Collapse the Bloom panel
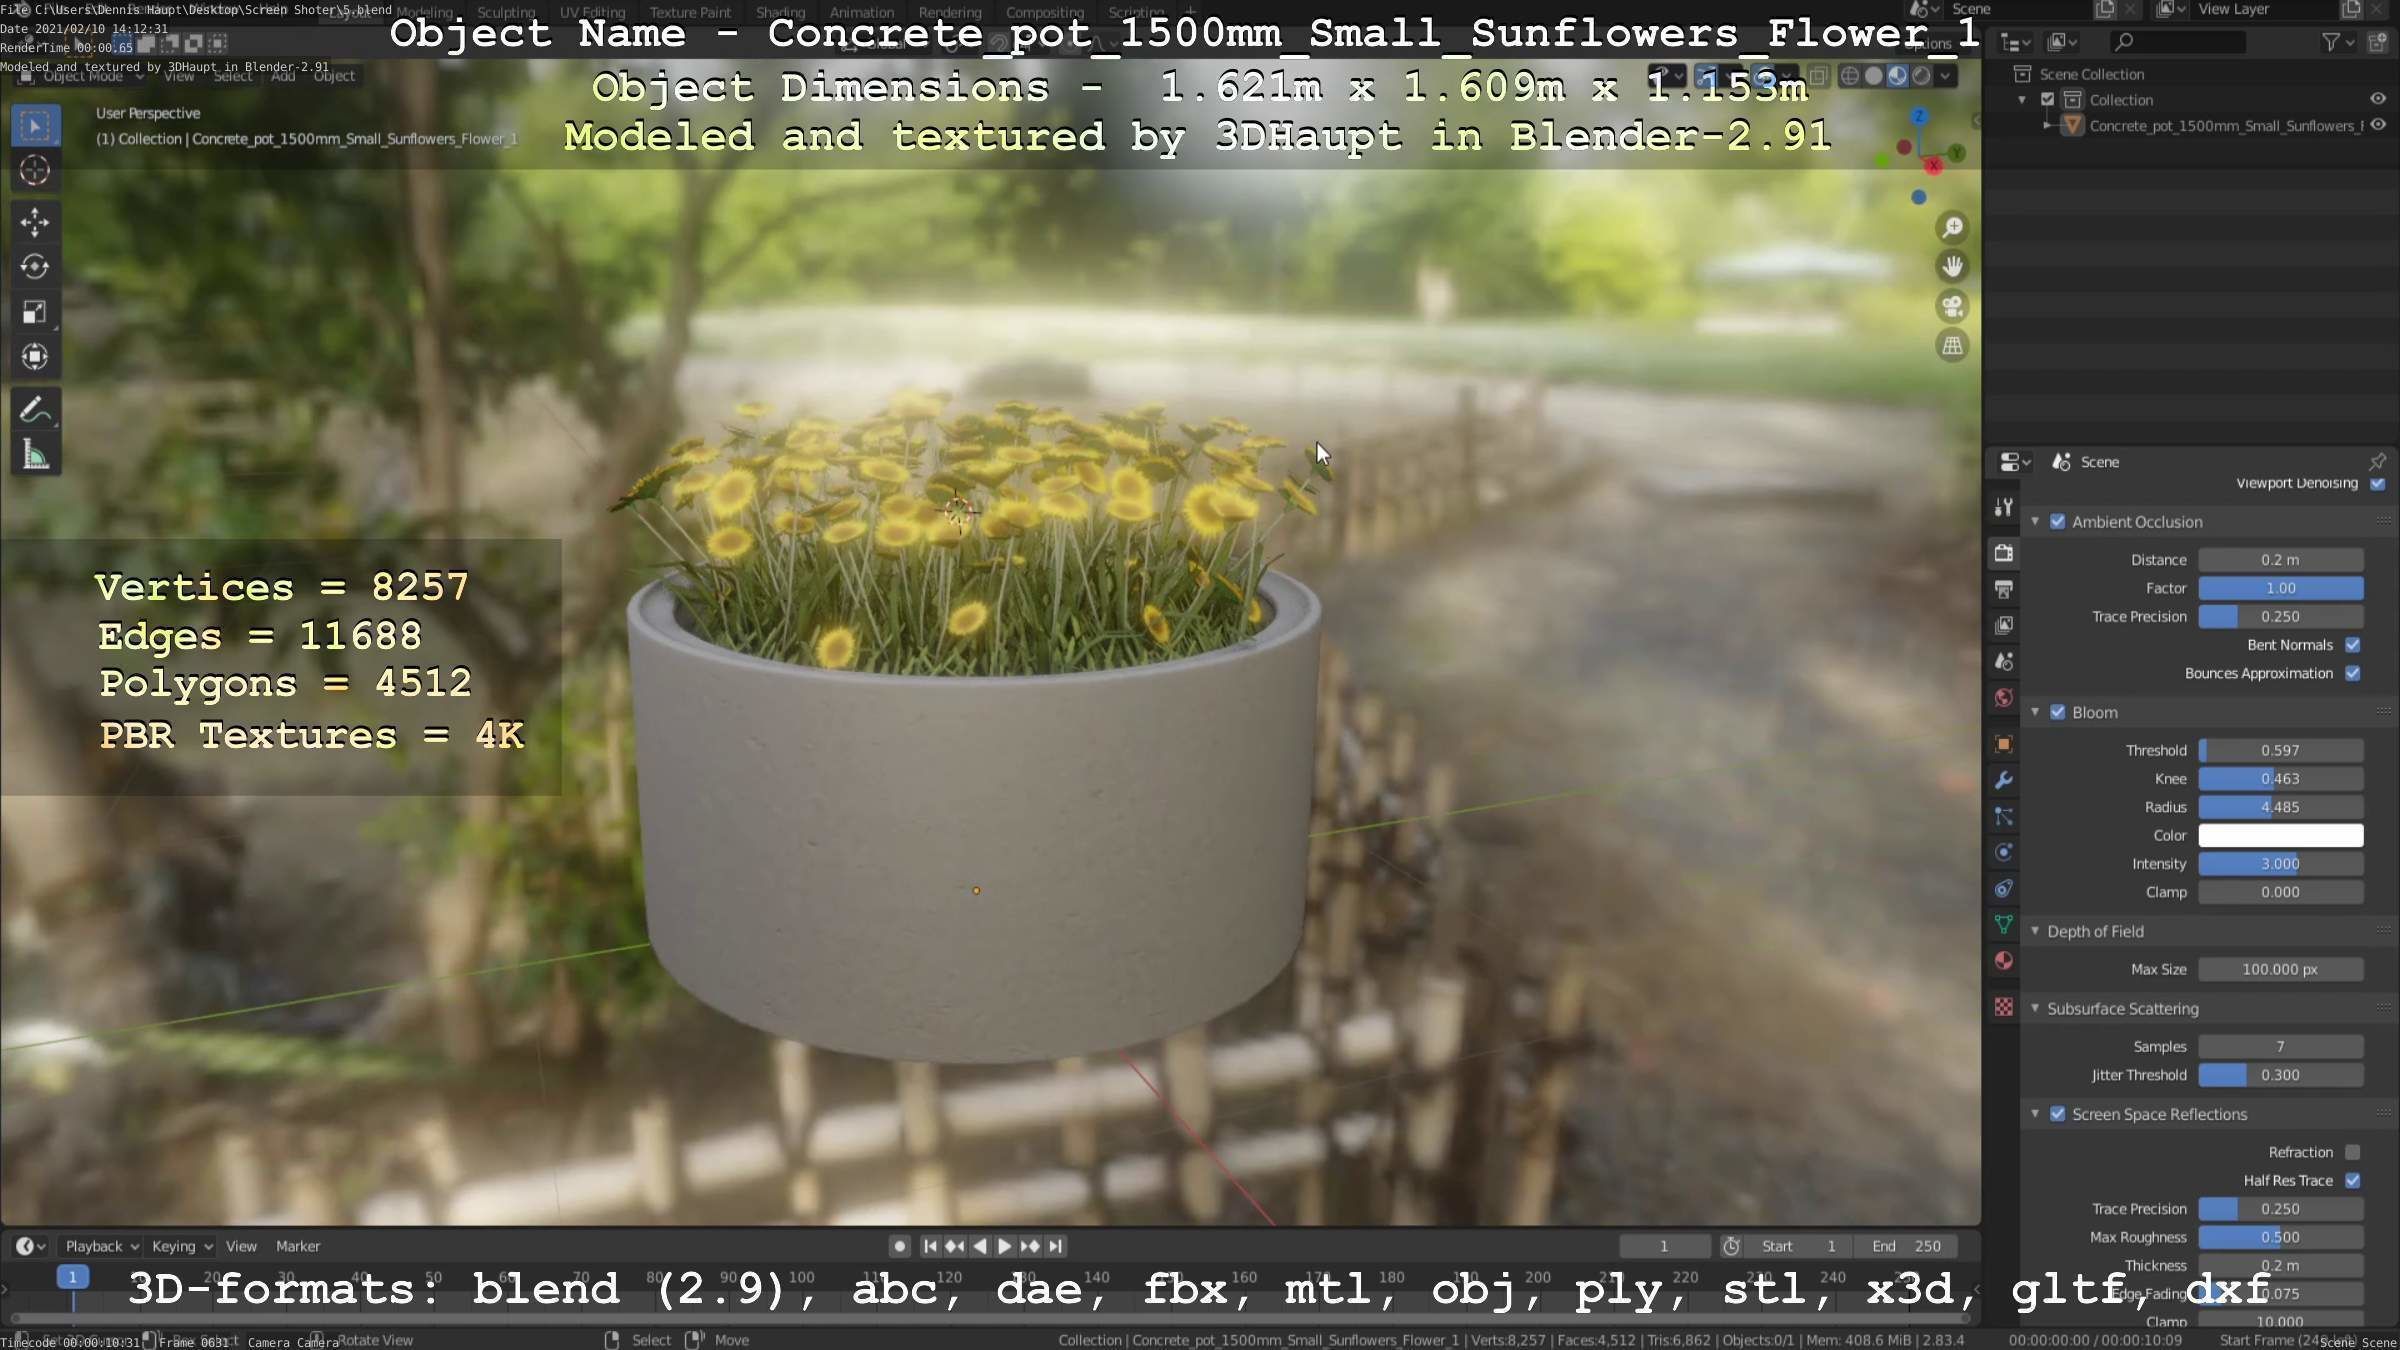2400x1350 pixels. (2035, 712)
